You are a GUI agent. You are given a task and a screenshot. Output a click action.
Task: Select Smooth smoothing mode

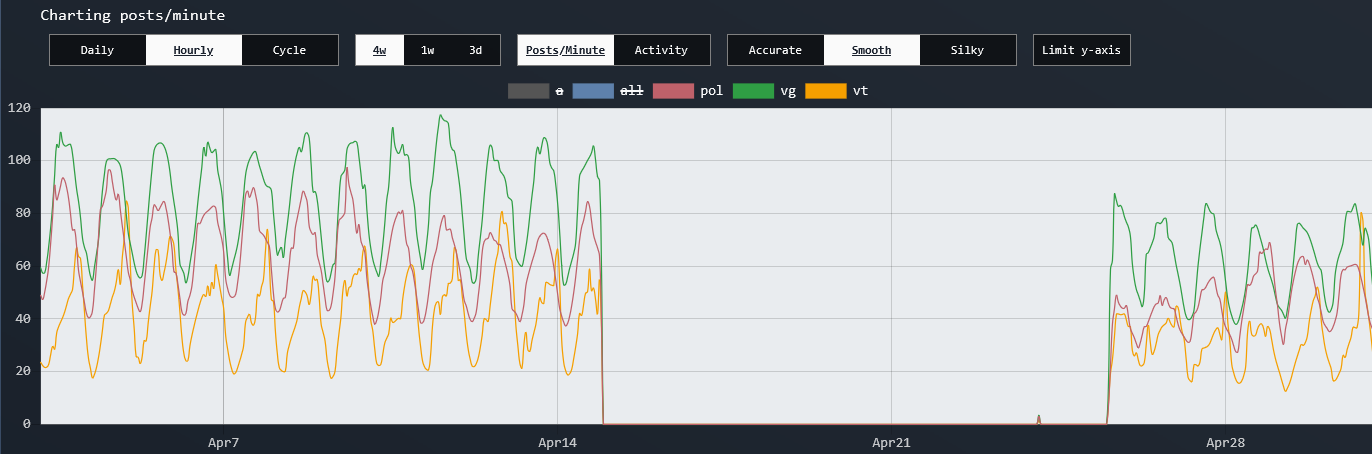(x=872, y=50)
